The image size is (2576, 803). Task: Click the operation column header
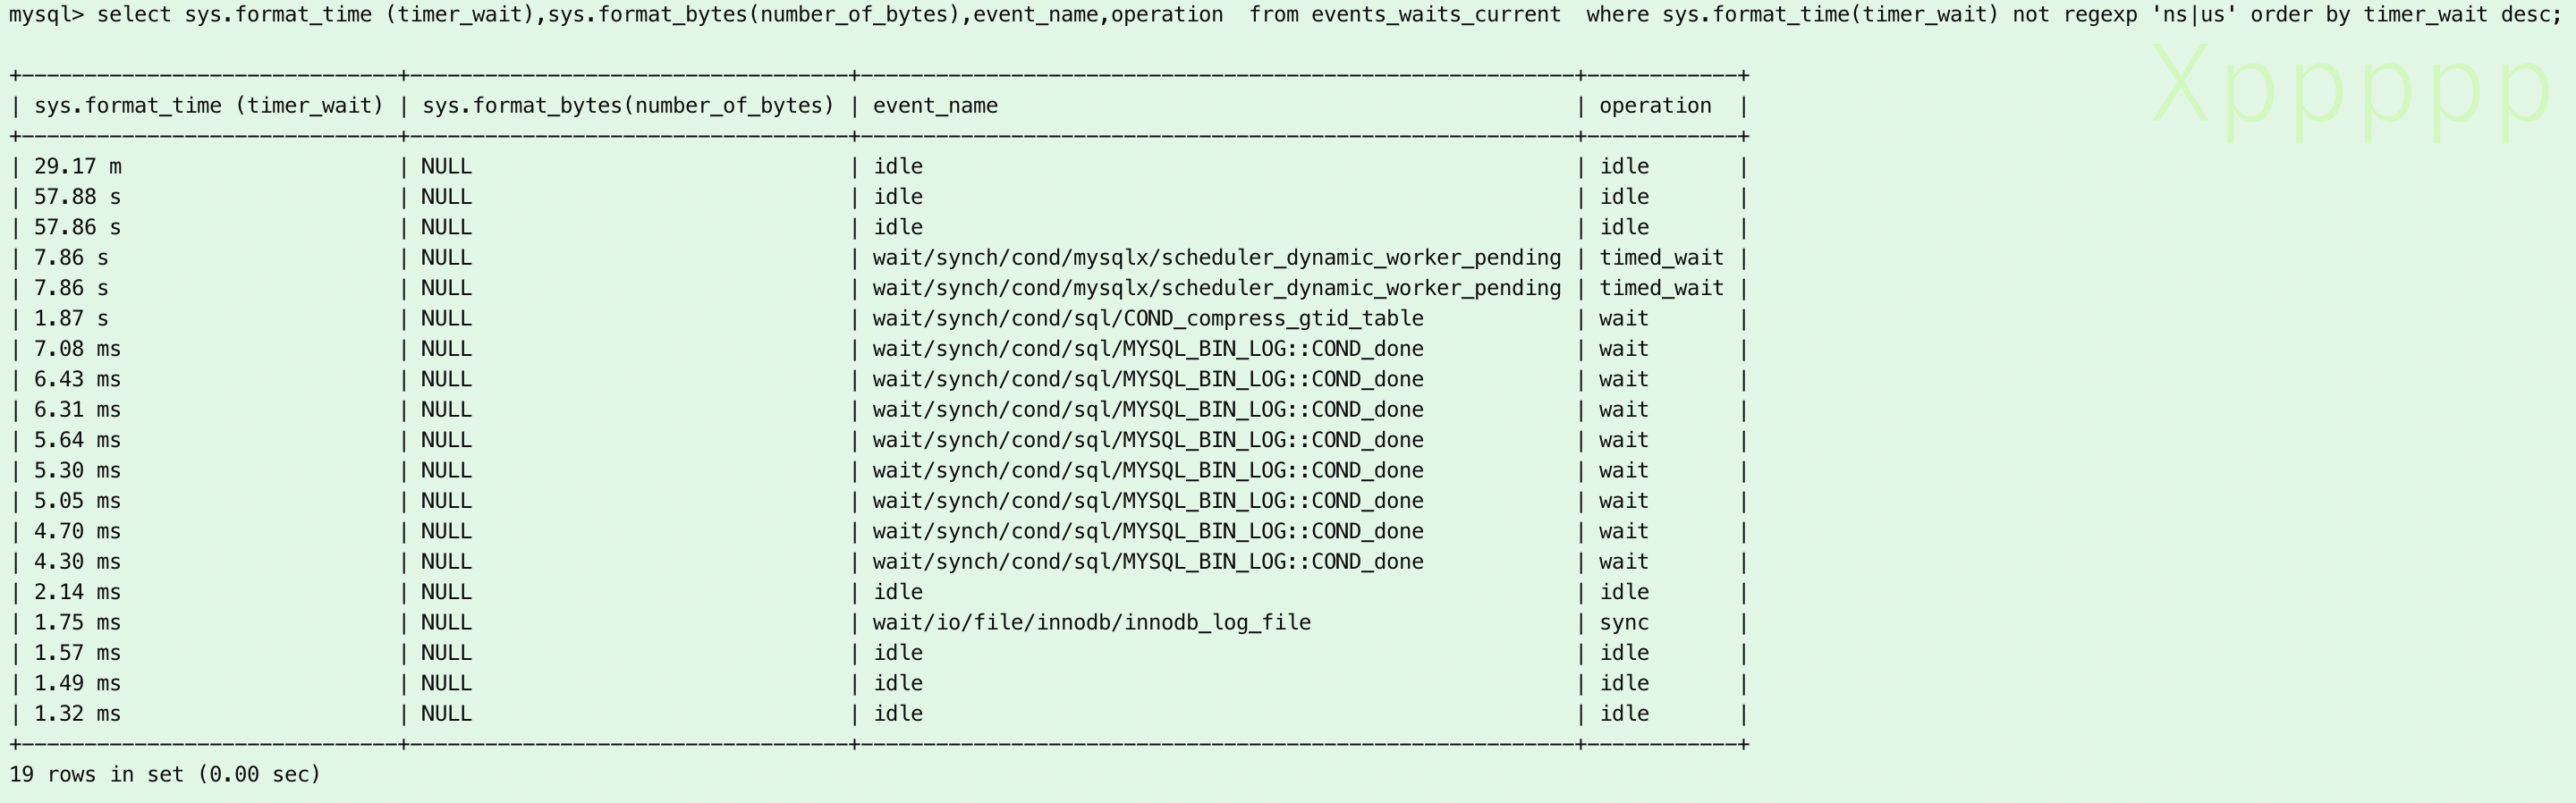pyautogui.click(x=1655, y=106)
